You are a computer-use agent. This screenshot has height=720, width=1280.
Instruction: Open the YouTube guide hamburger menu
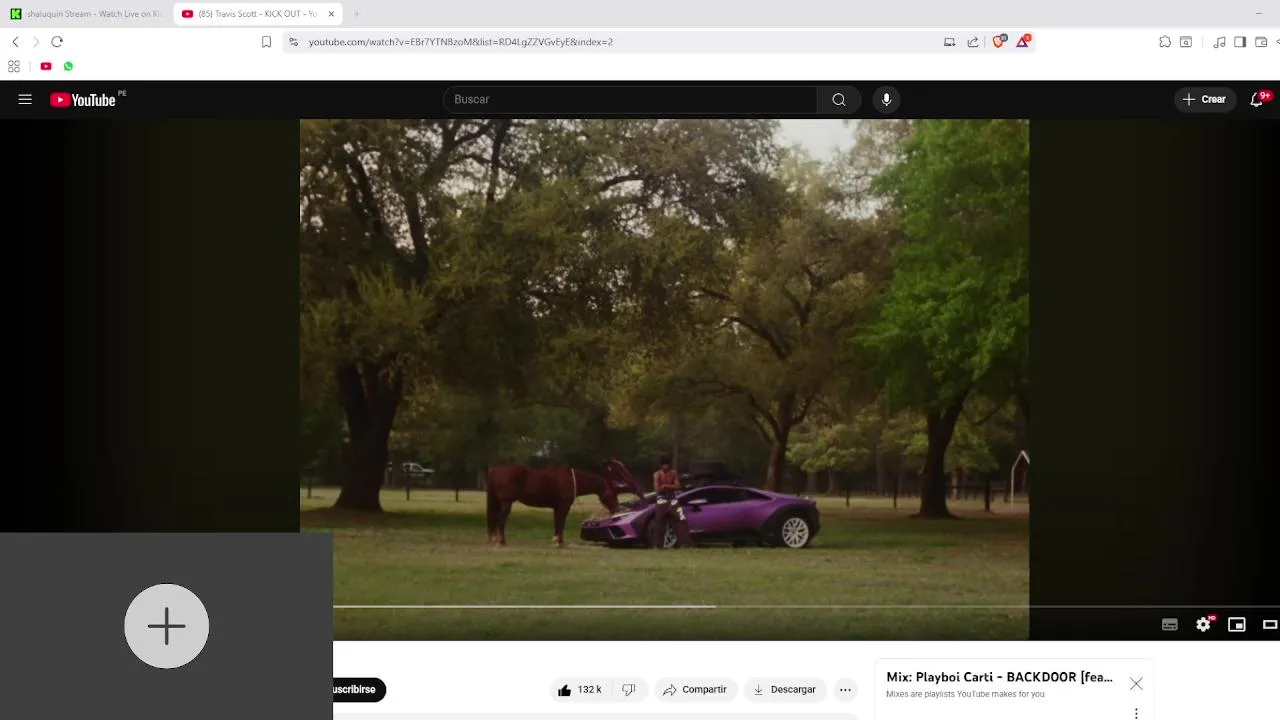[25, 99]
